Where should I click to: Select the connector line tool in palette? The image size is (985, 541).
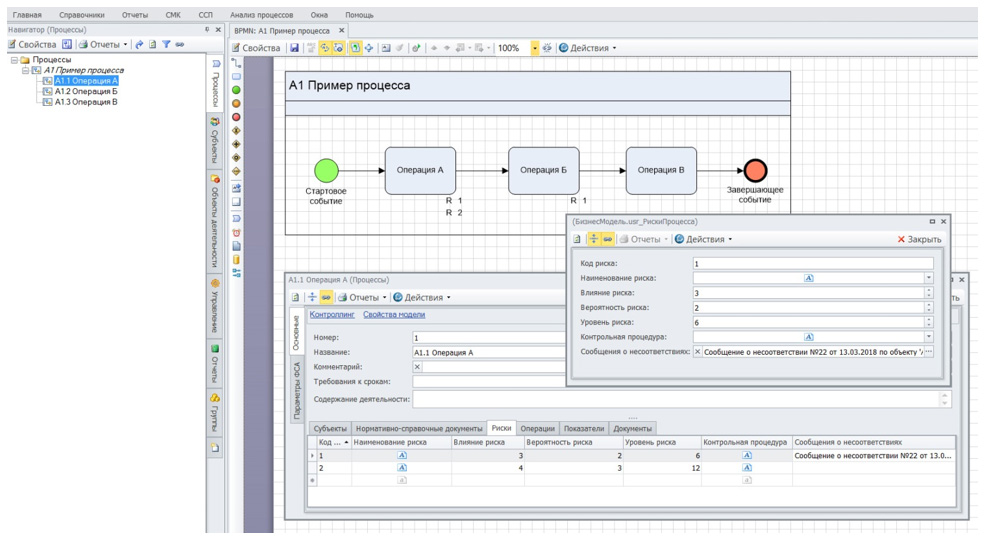tap(237, 63)
